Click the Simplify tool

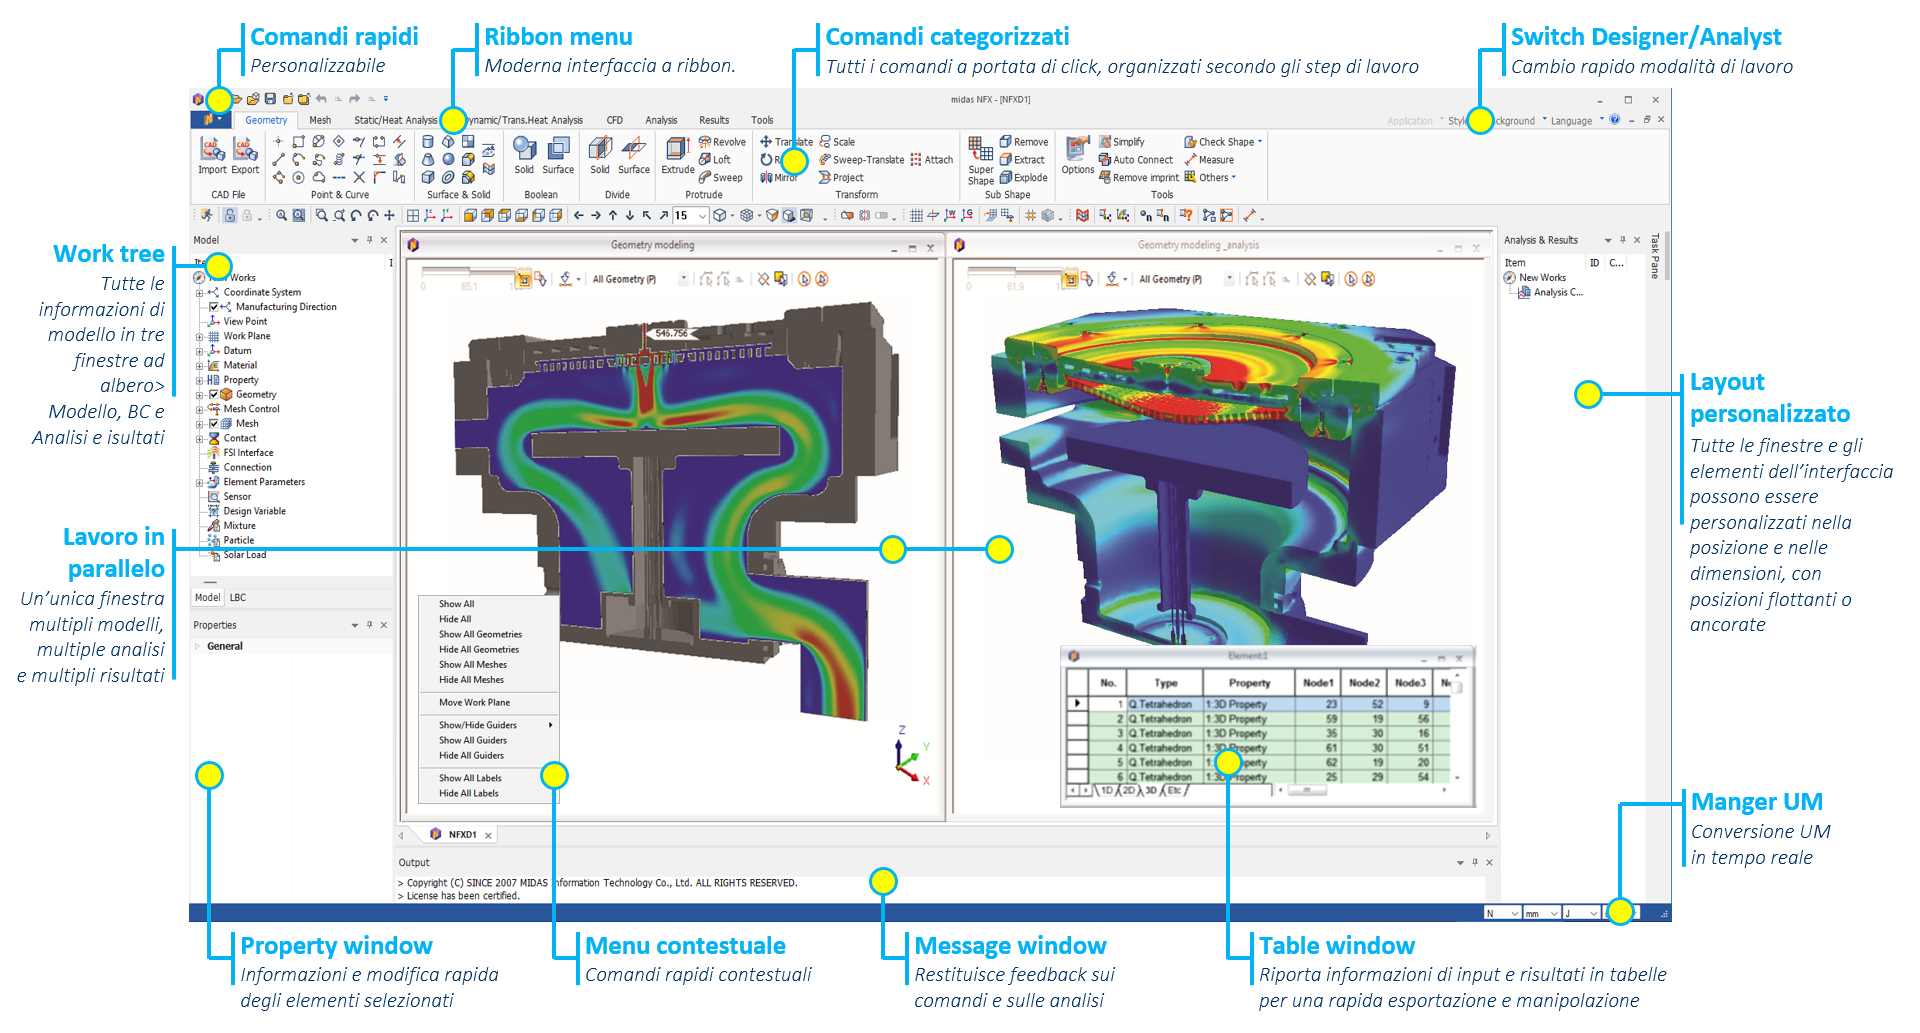tap(1122, 142)
